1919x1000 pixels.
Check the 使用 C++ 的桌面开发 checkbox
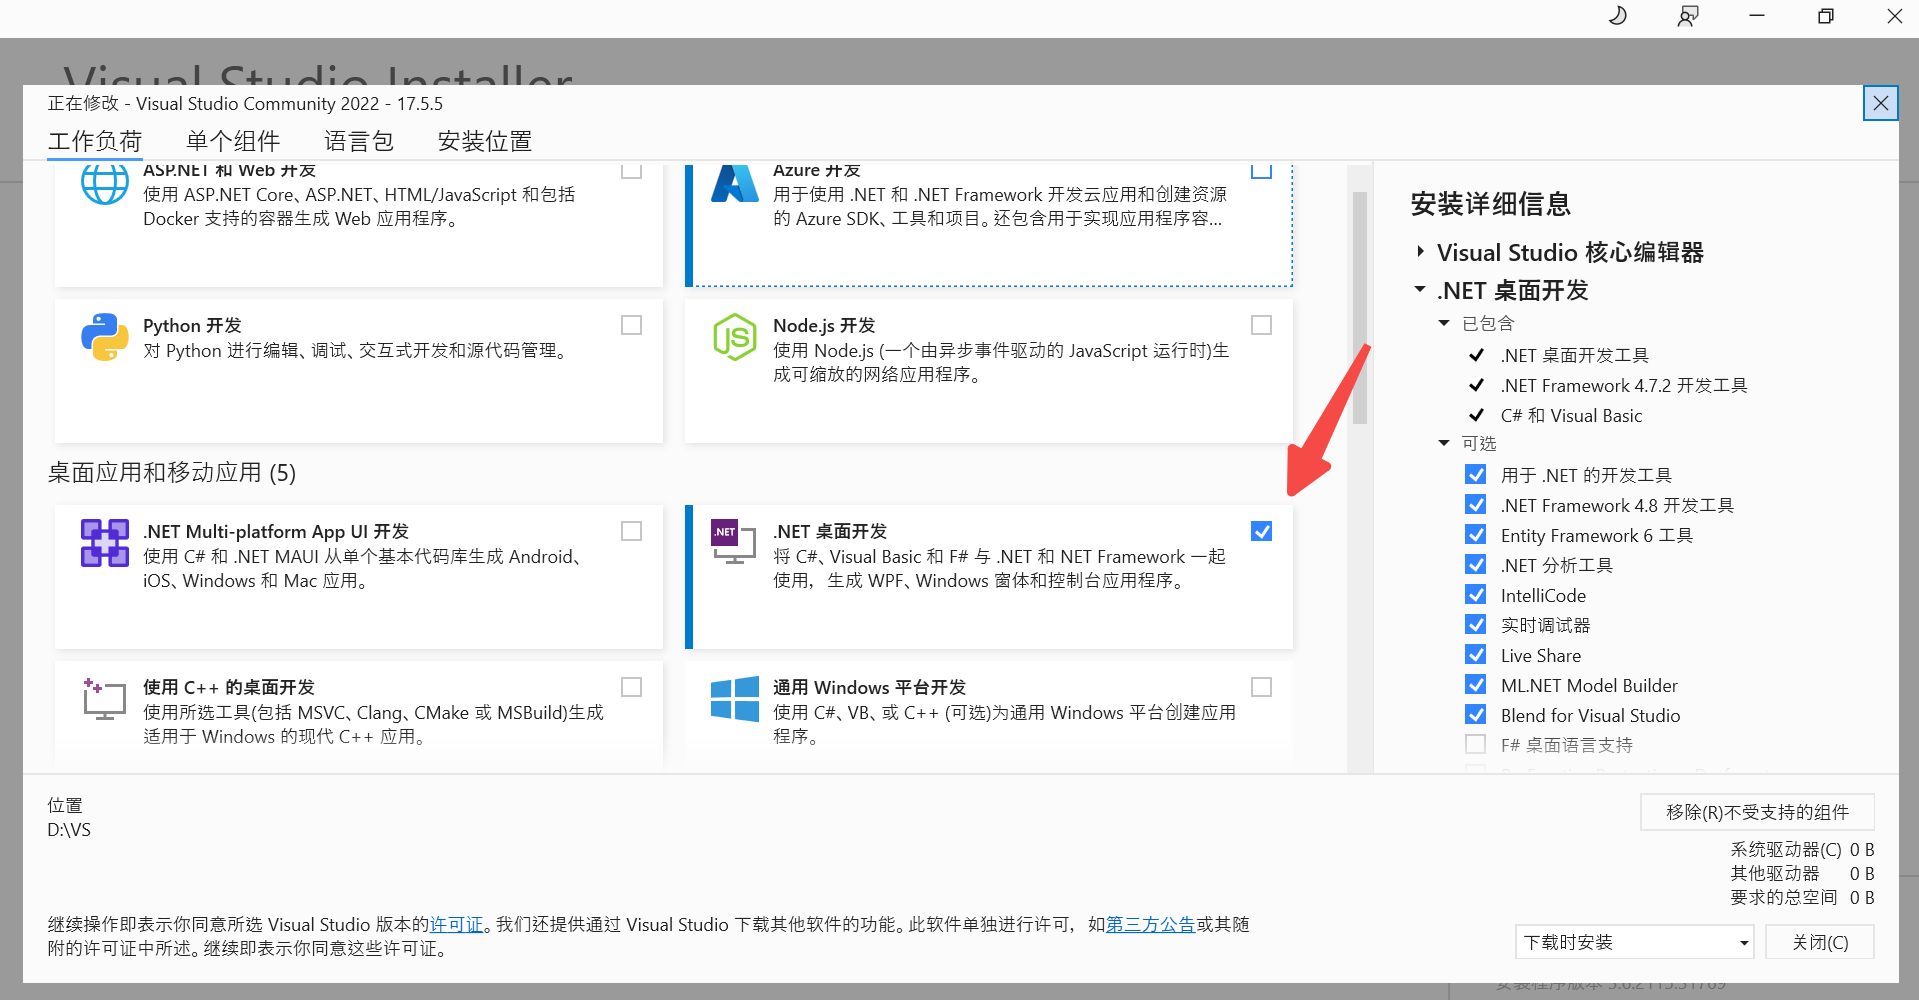coord(631,687)
